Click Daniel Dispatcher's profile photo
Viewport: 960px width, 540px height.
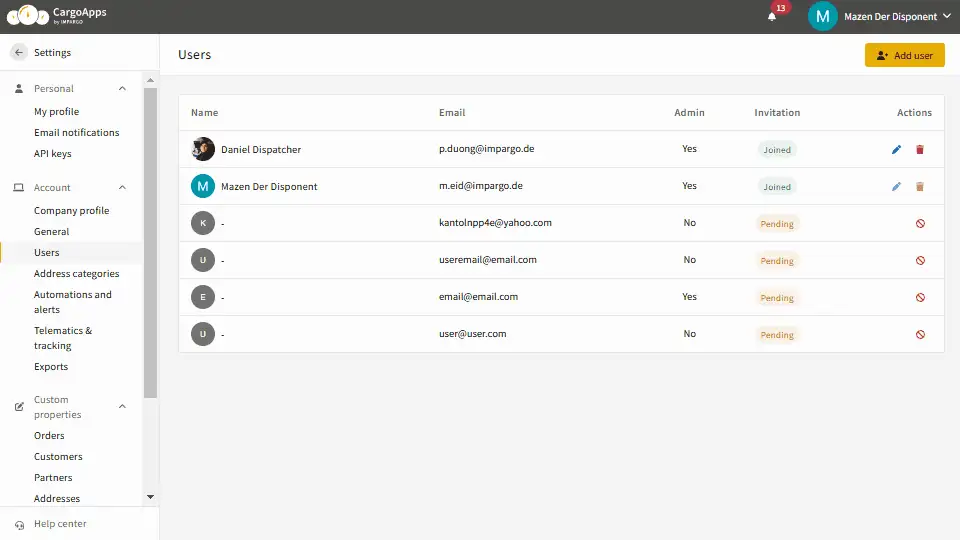203,149
